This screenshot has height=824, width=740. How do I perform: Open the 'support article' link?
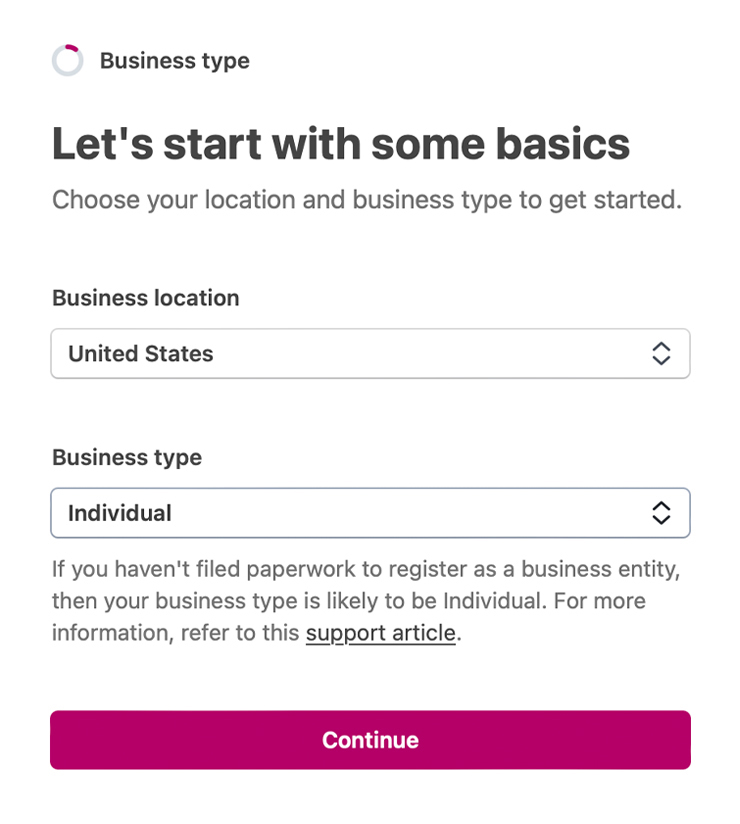click(380, 633)
